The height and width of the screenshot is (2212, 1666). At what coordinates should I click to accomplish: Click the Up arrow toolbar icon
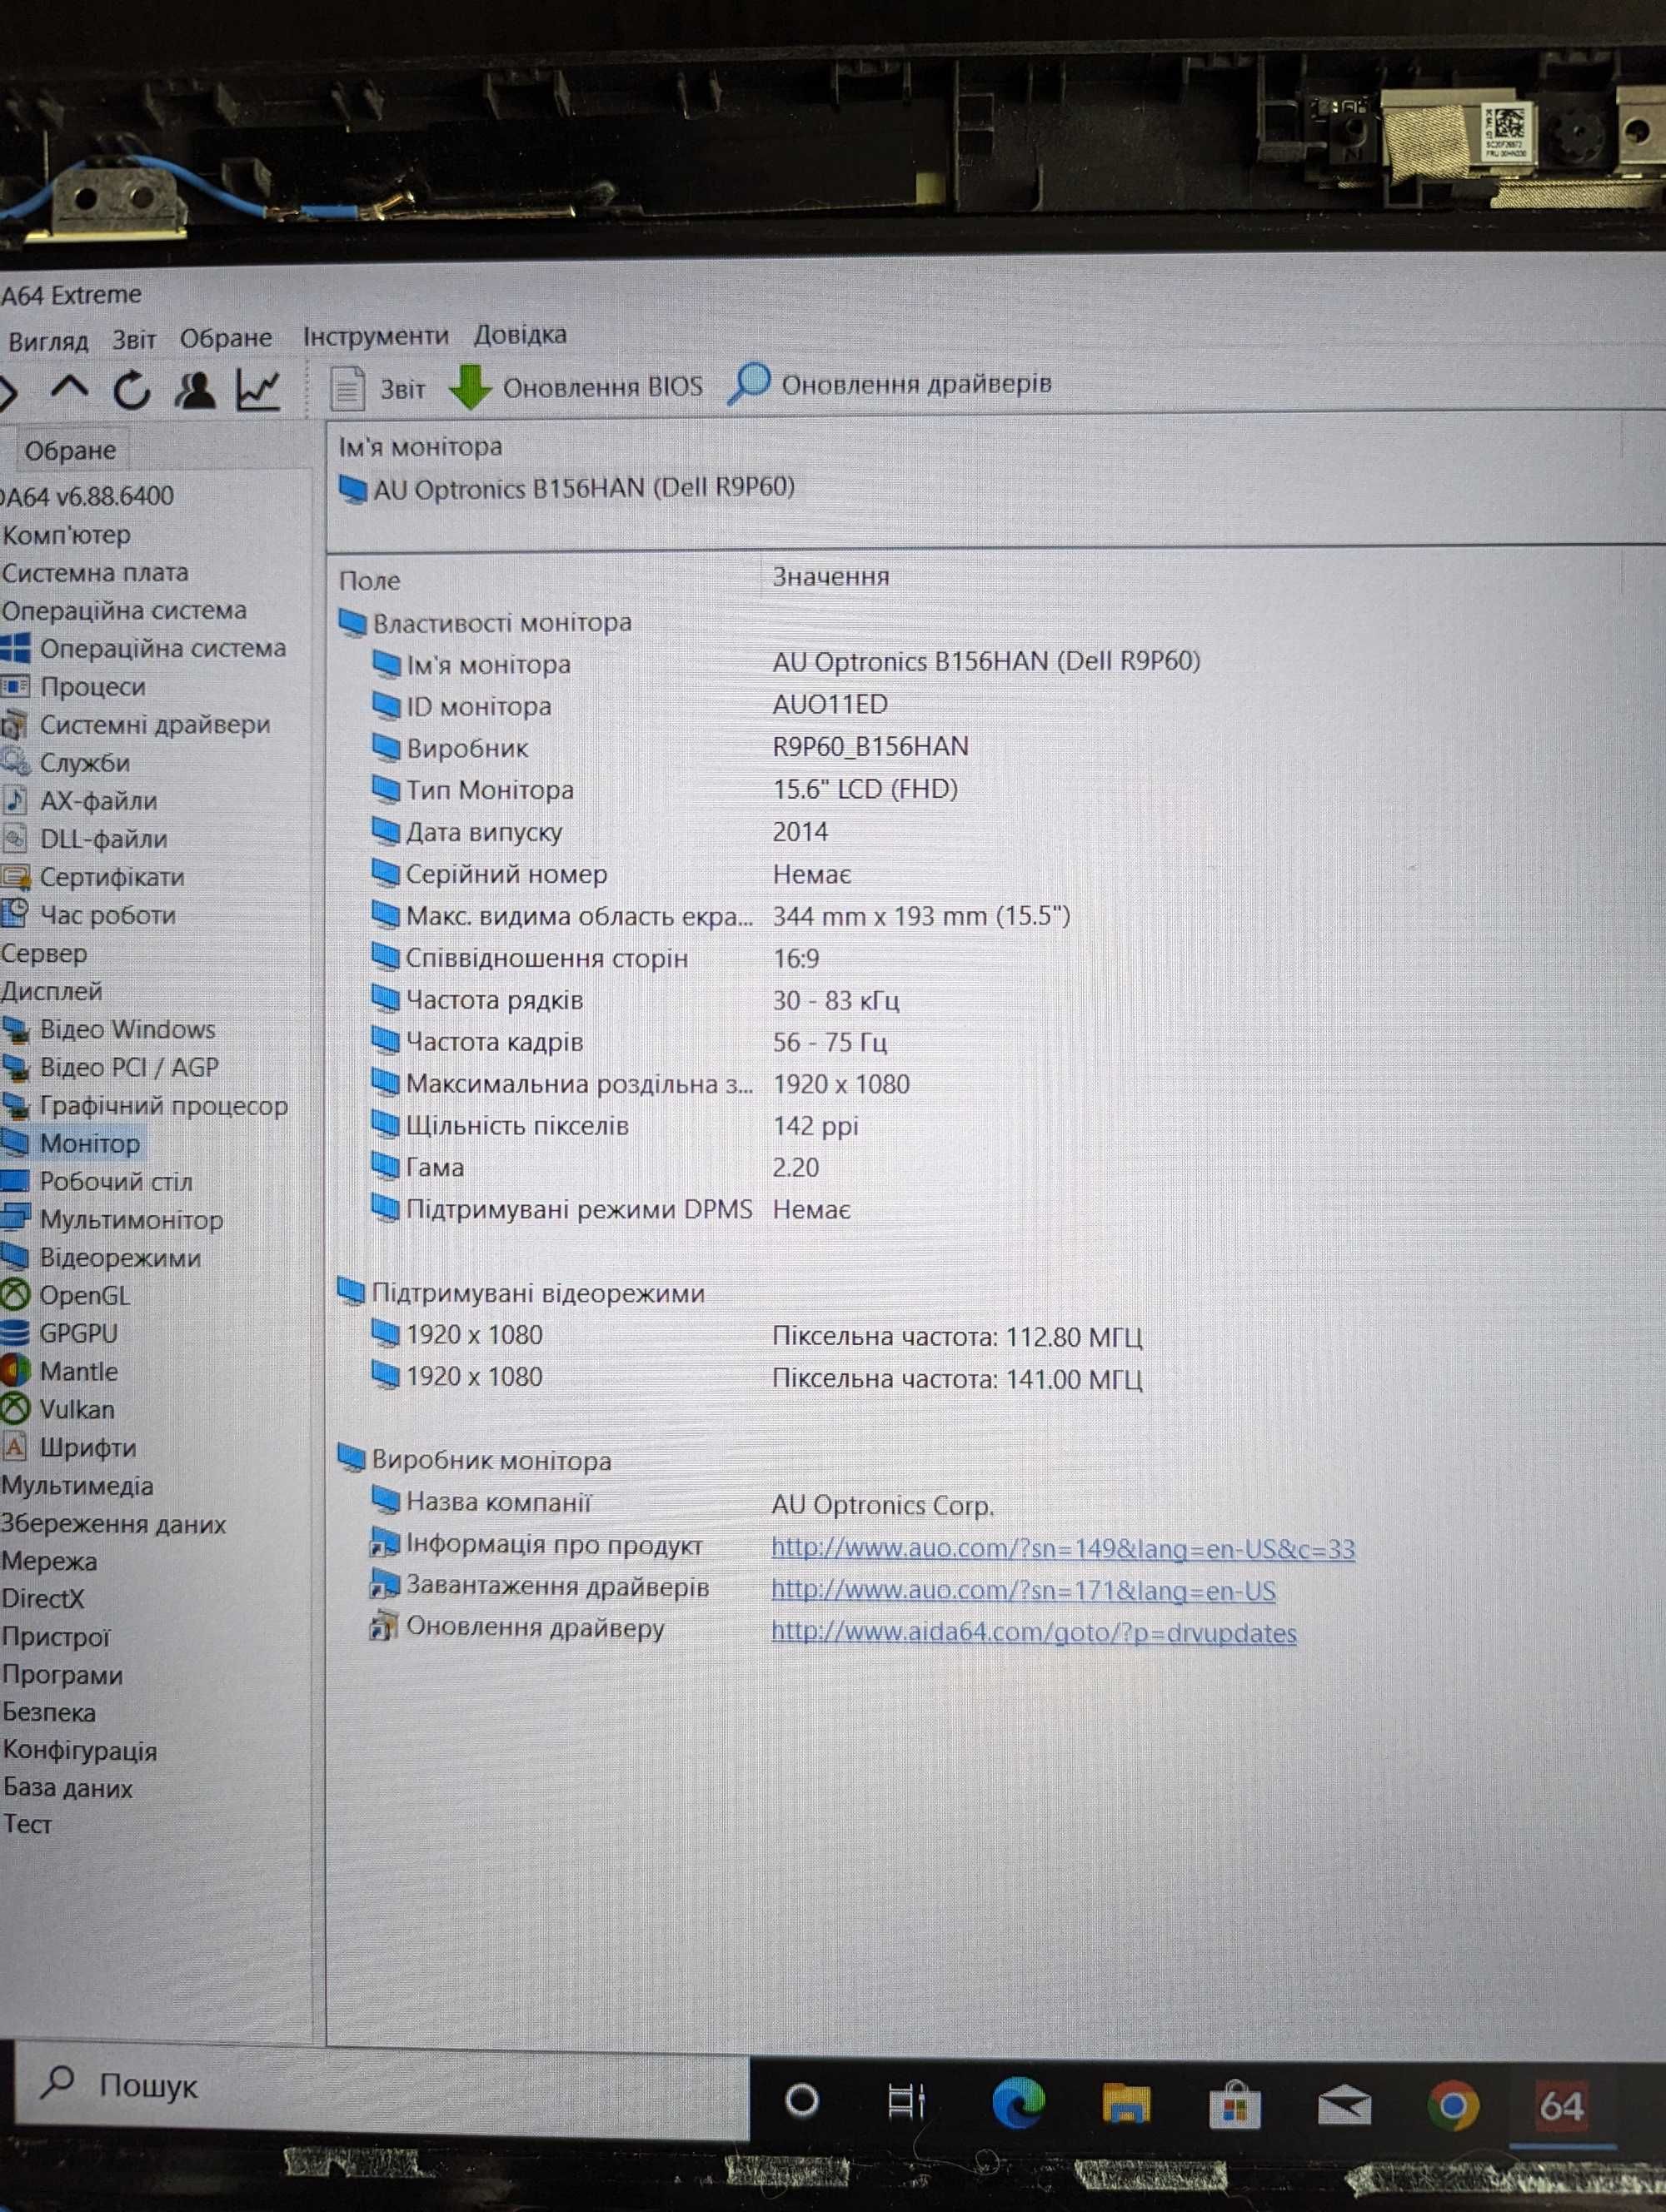pos(69,387)
